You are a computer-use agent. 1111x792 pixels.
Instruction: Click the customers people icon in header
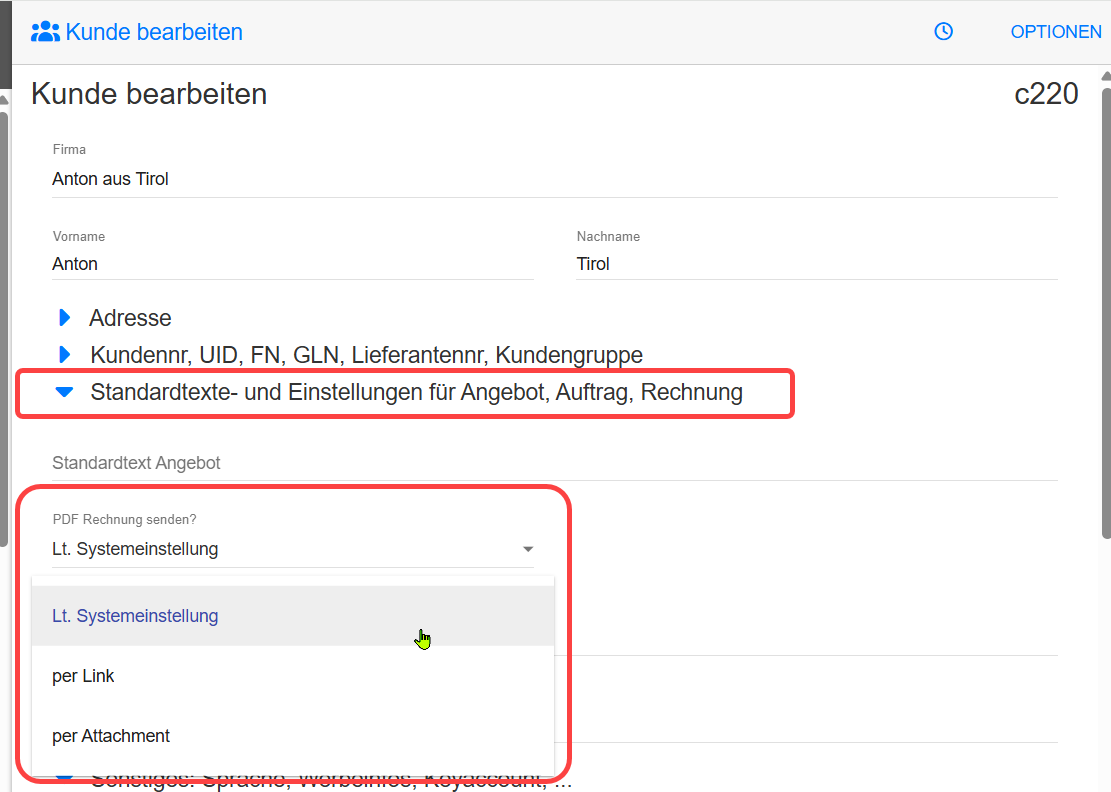(x=45, y=32)
